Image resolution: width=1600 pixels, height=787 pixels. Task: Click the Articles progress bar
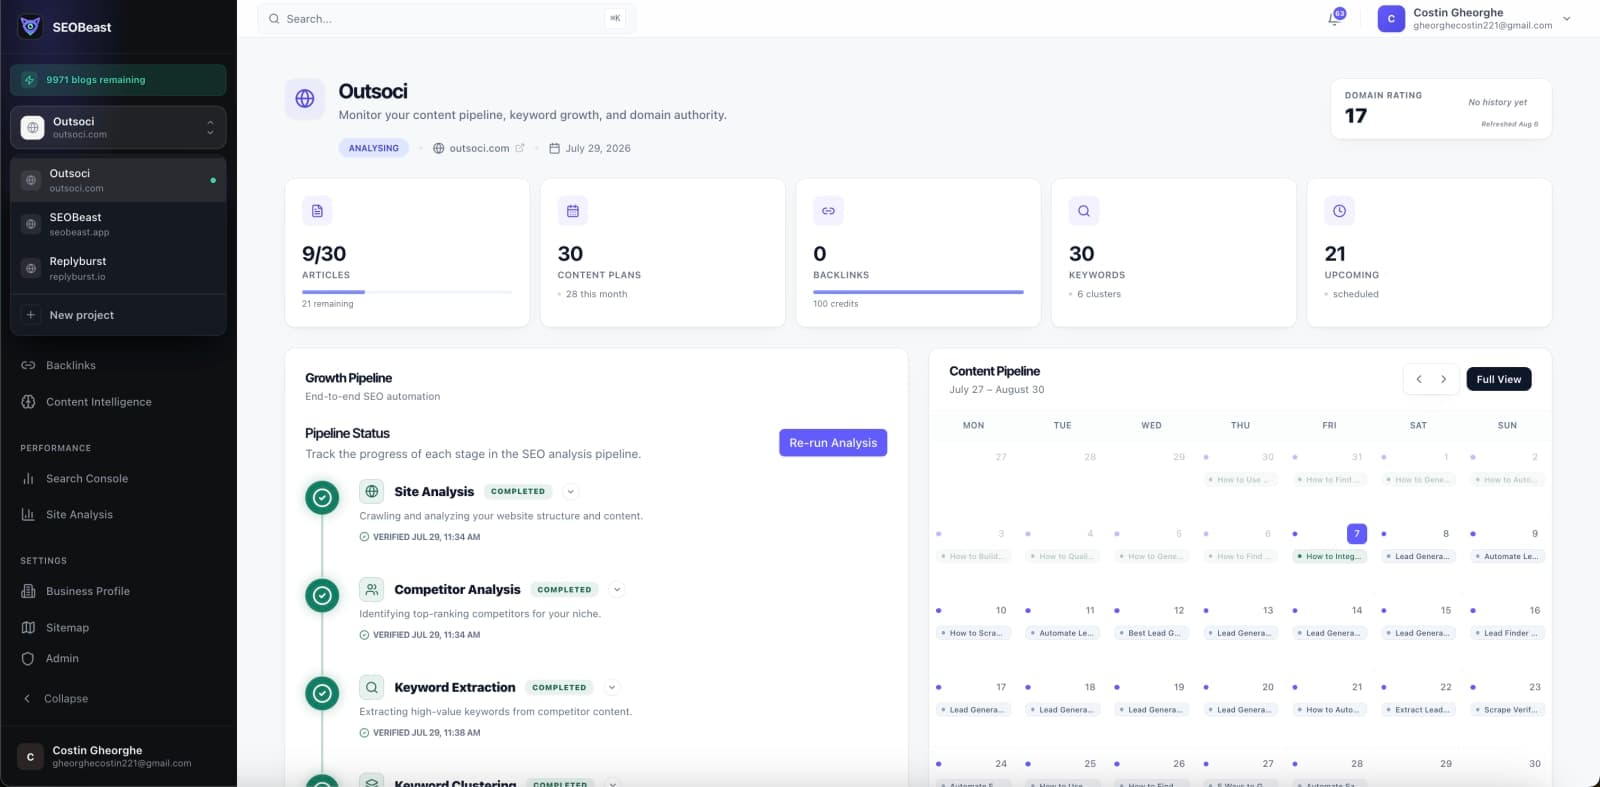pyautogui.click(x=407, y=292)
